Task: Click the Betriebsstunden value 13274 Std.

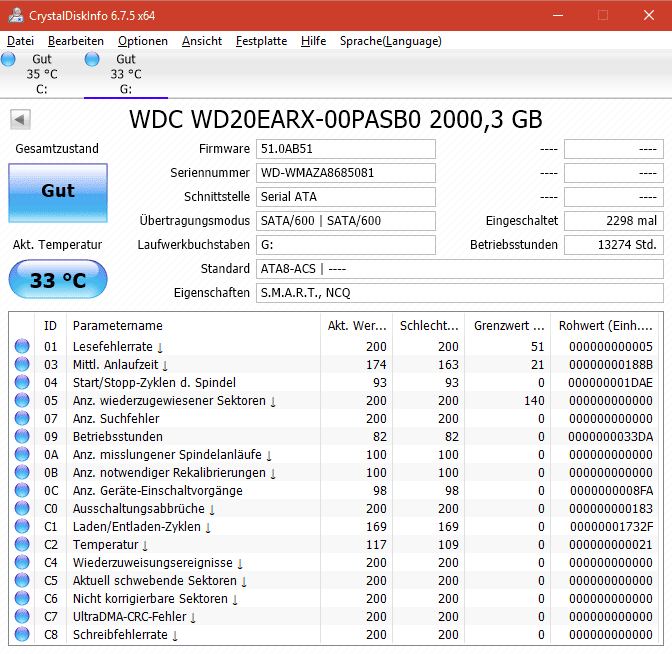Action: (x=614, y=245)
